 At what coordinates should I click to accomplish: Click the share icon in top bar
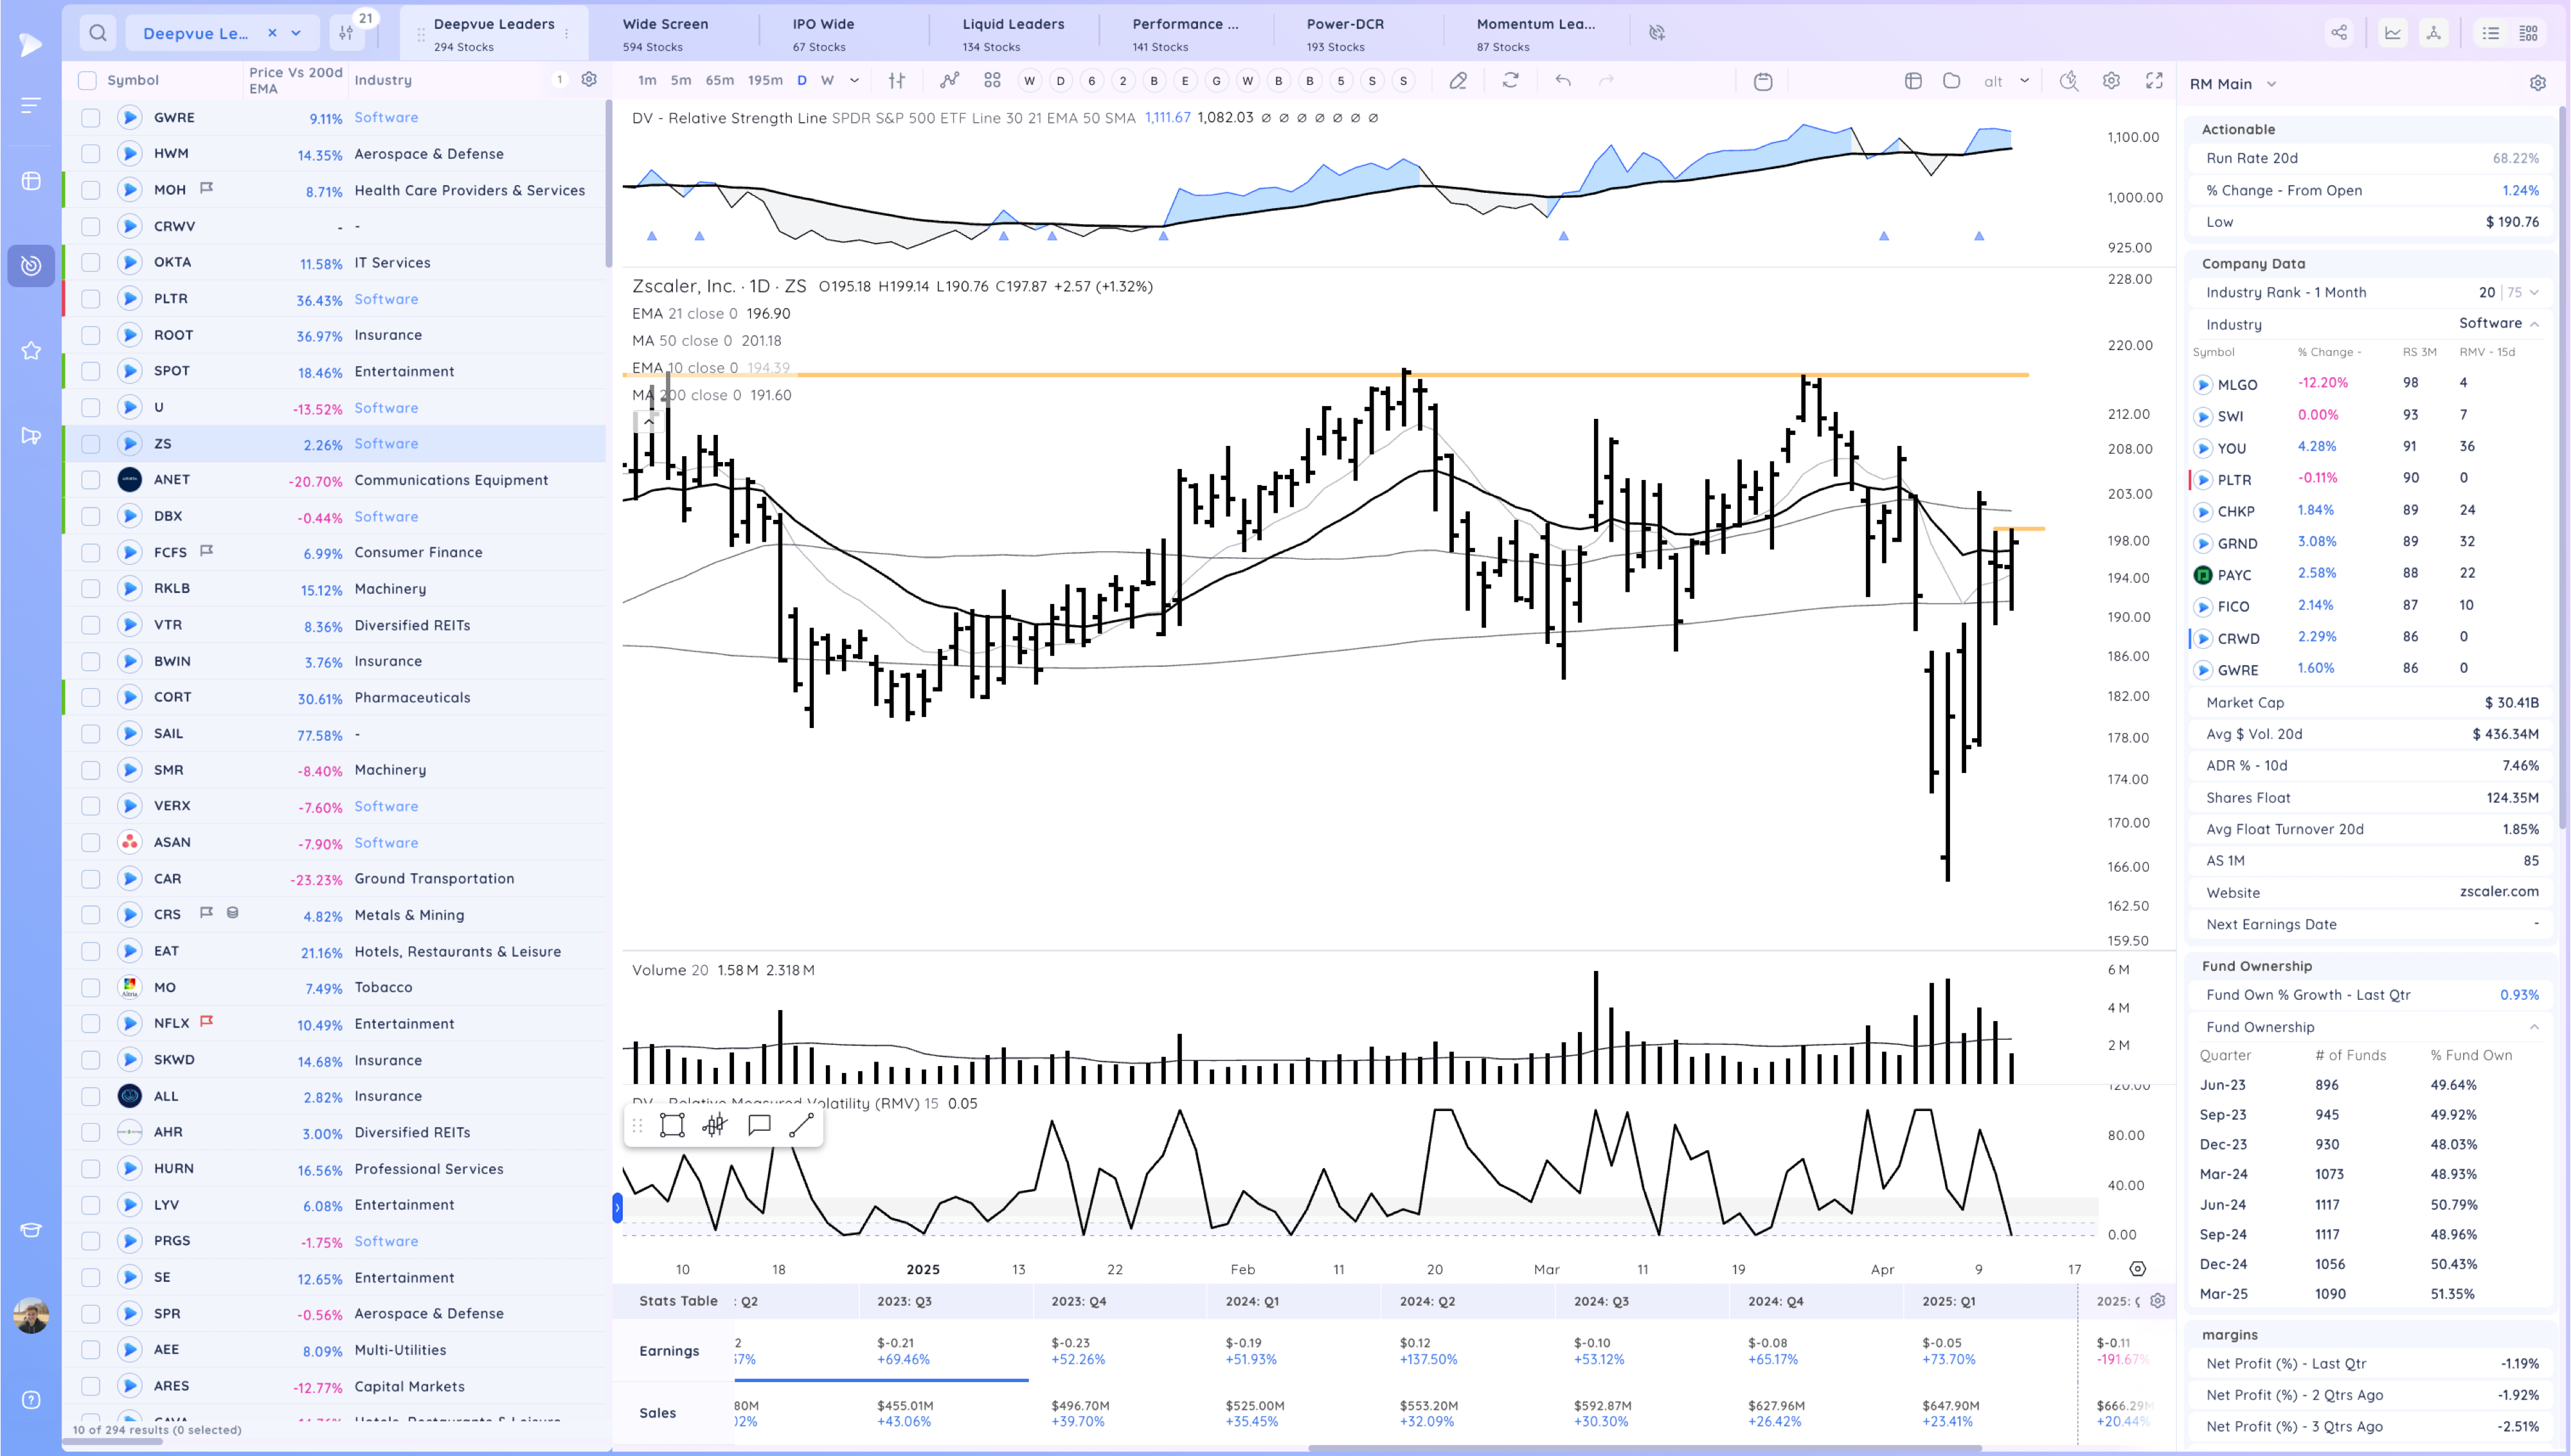[x=2339, y=33]
